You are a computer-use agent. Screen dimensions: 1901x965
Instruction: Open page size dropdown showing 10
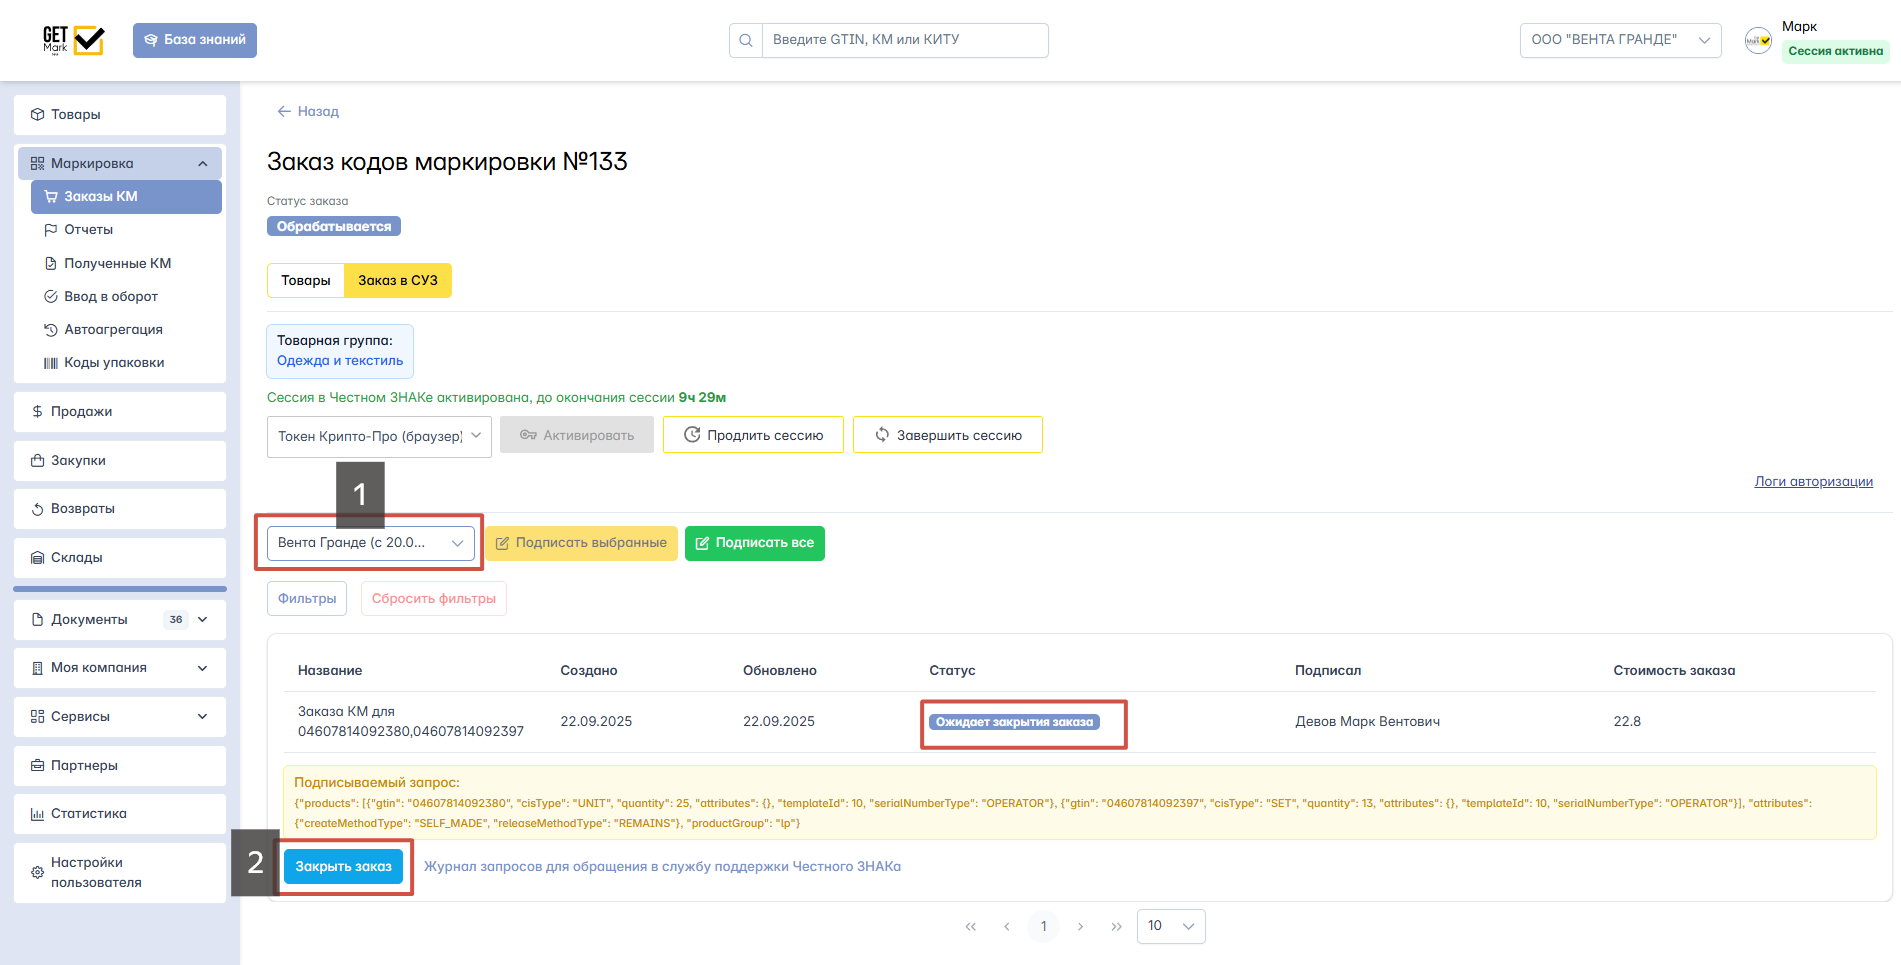pyautogui.click(x=1170, y=926)
